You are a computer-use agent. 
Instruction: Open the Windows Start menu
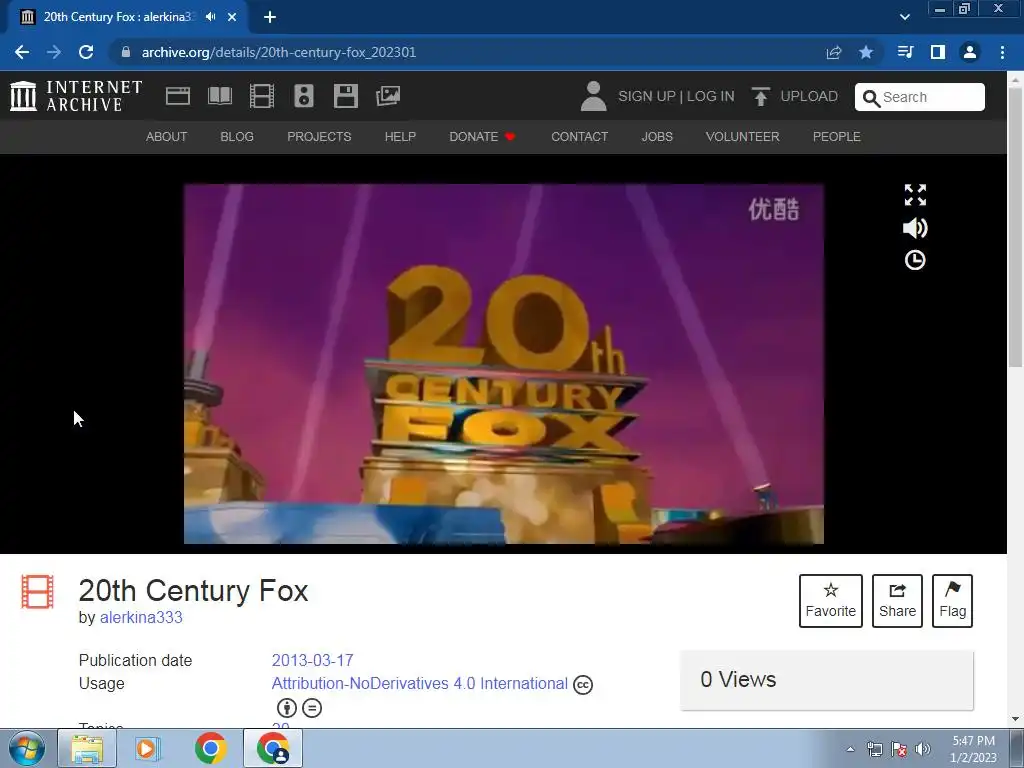pos(26,748)
